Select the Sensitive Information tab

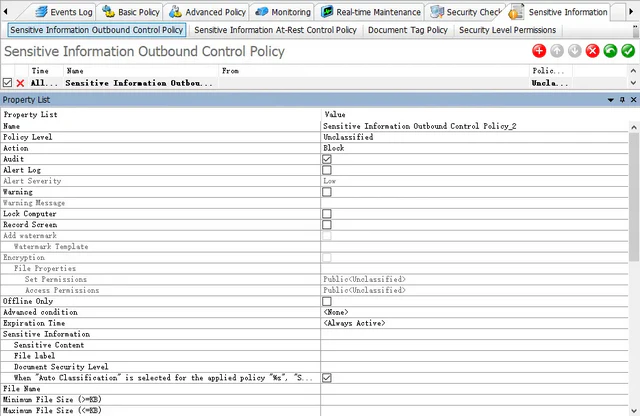coord(559,12)
